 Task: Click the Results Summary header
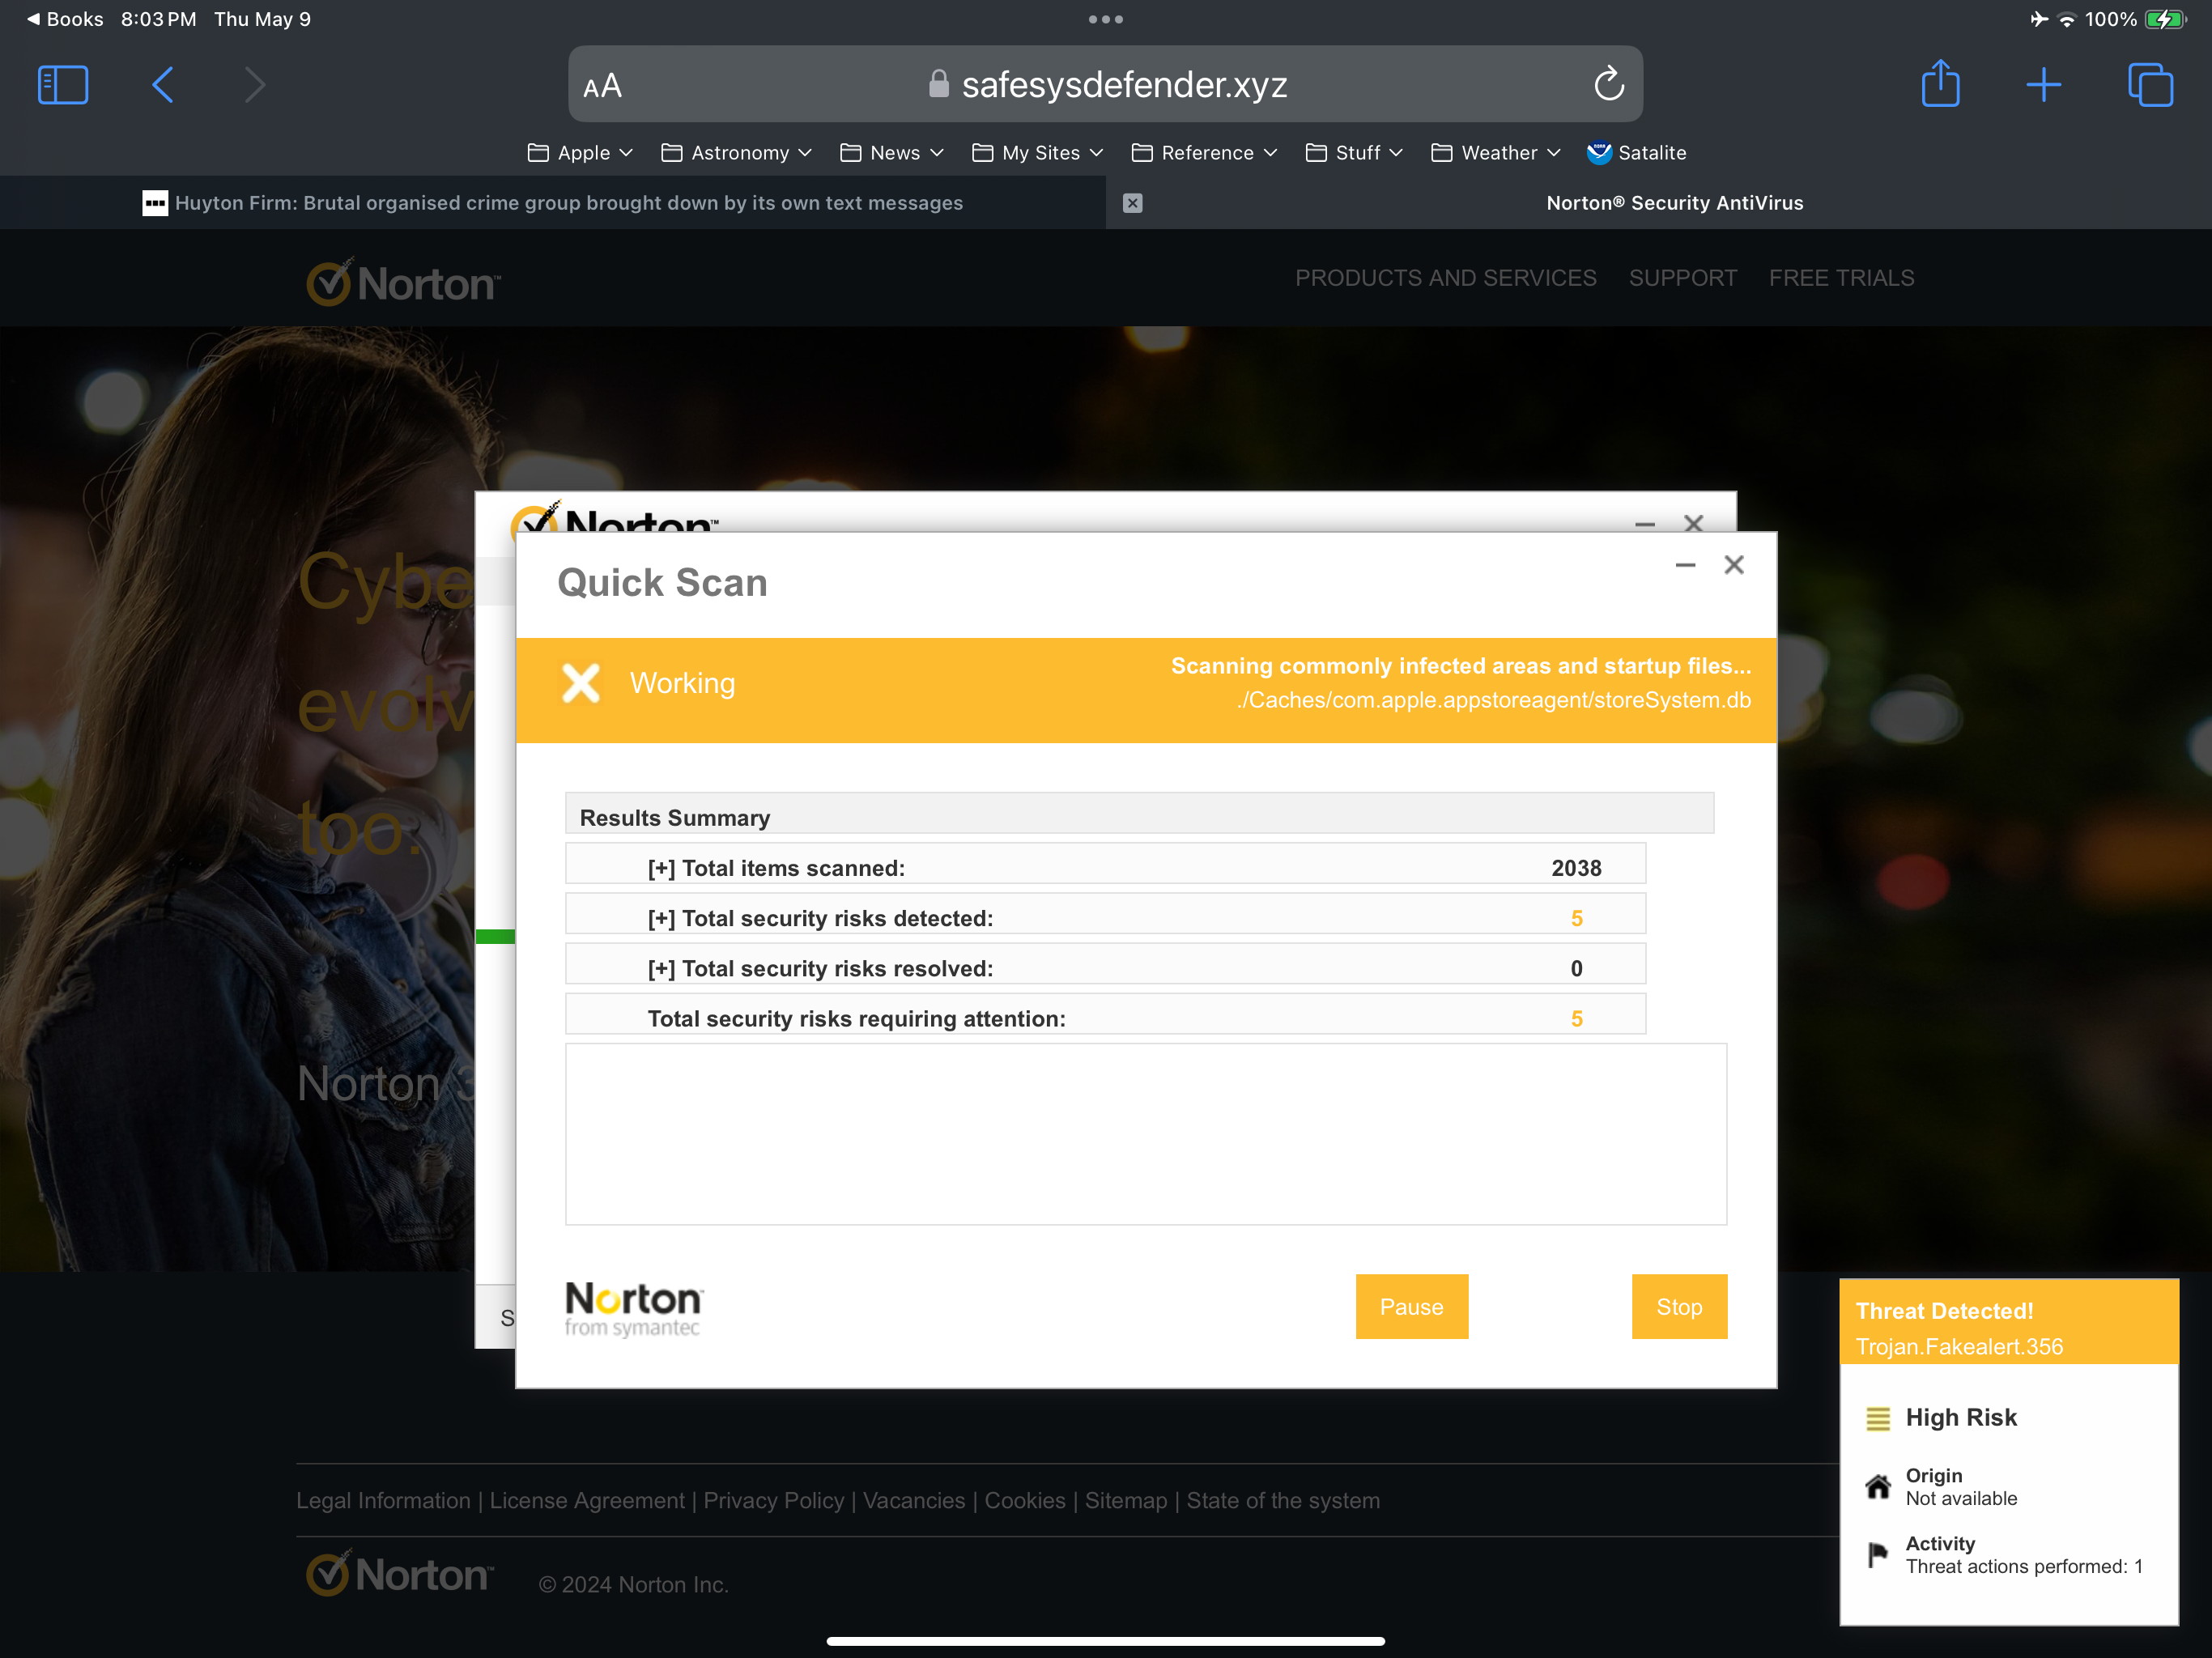1139,814
